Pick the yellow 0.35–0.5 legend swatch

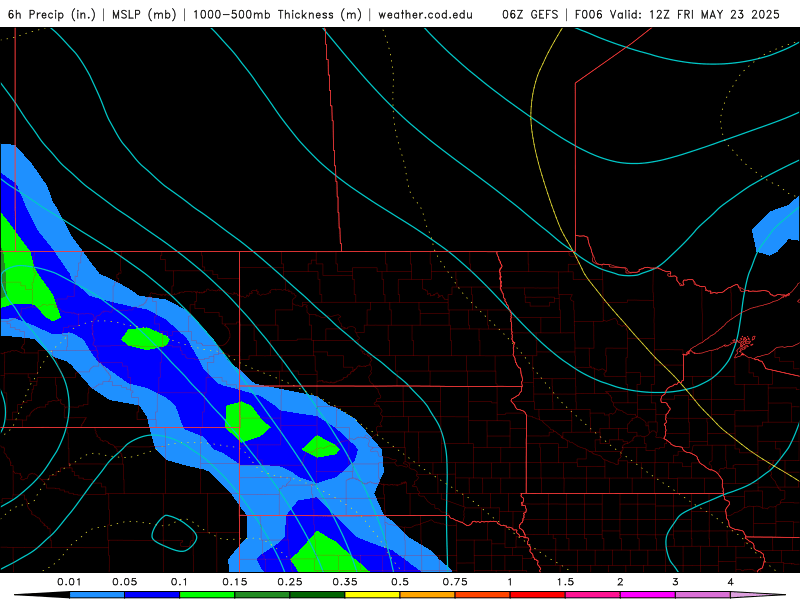372,595
